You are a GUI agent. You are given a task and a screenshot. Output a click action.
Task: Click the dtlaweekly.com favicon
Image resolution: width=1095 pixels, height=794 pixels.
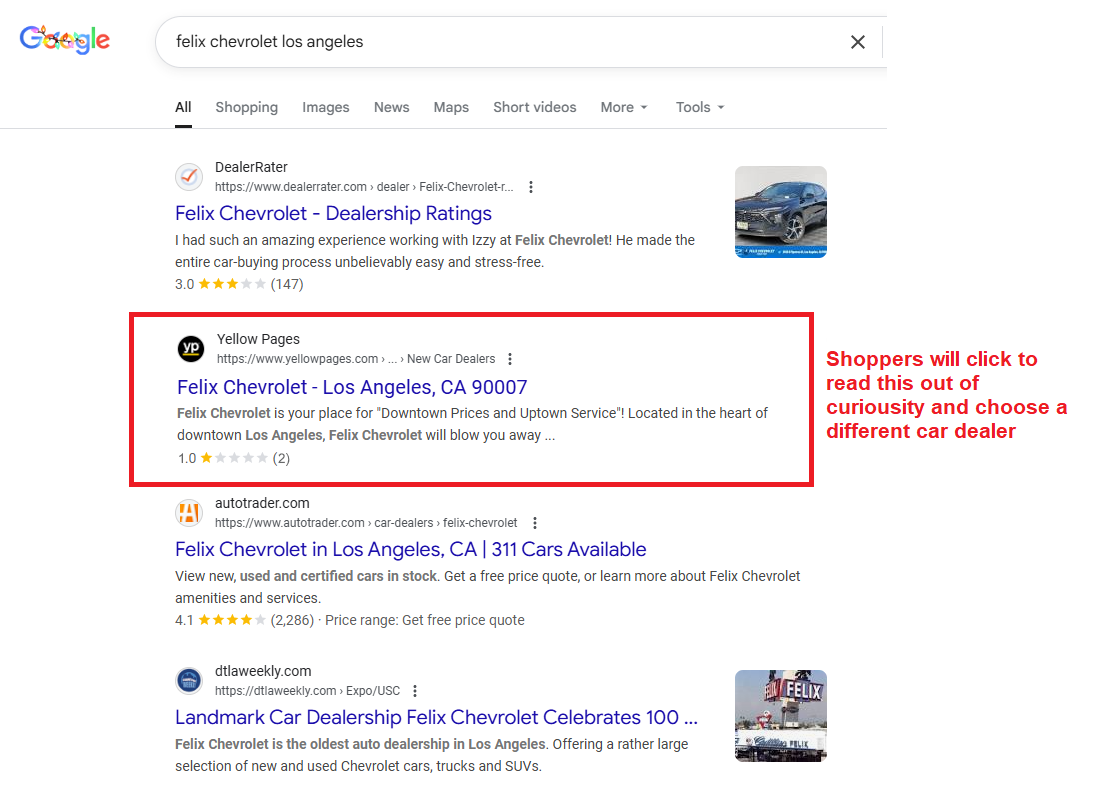(x=189, y=680)
